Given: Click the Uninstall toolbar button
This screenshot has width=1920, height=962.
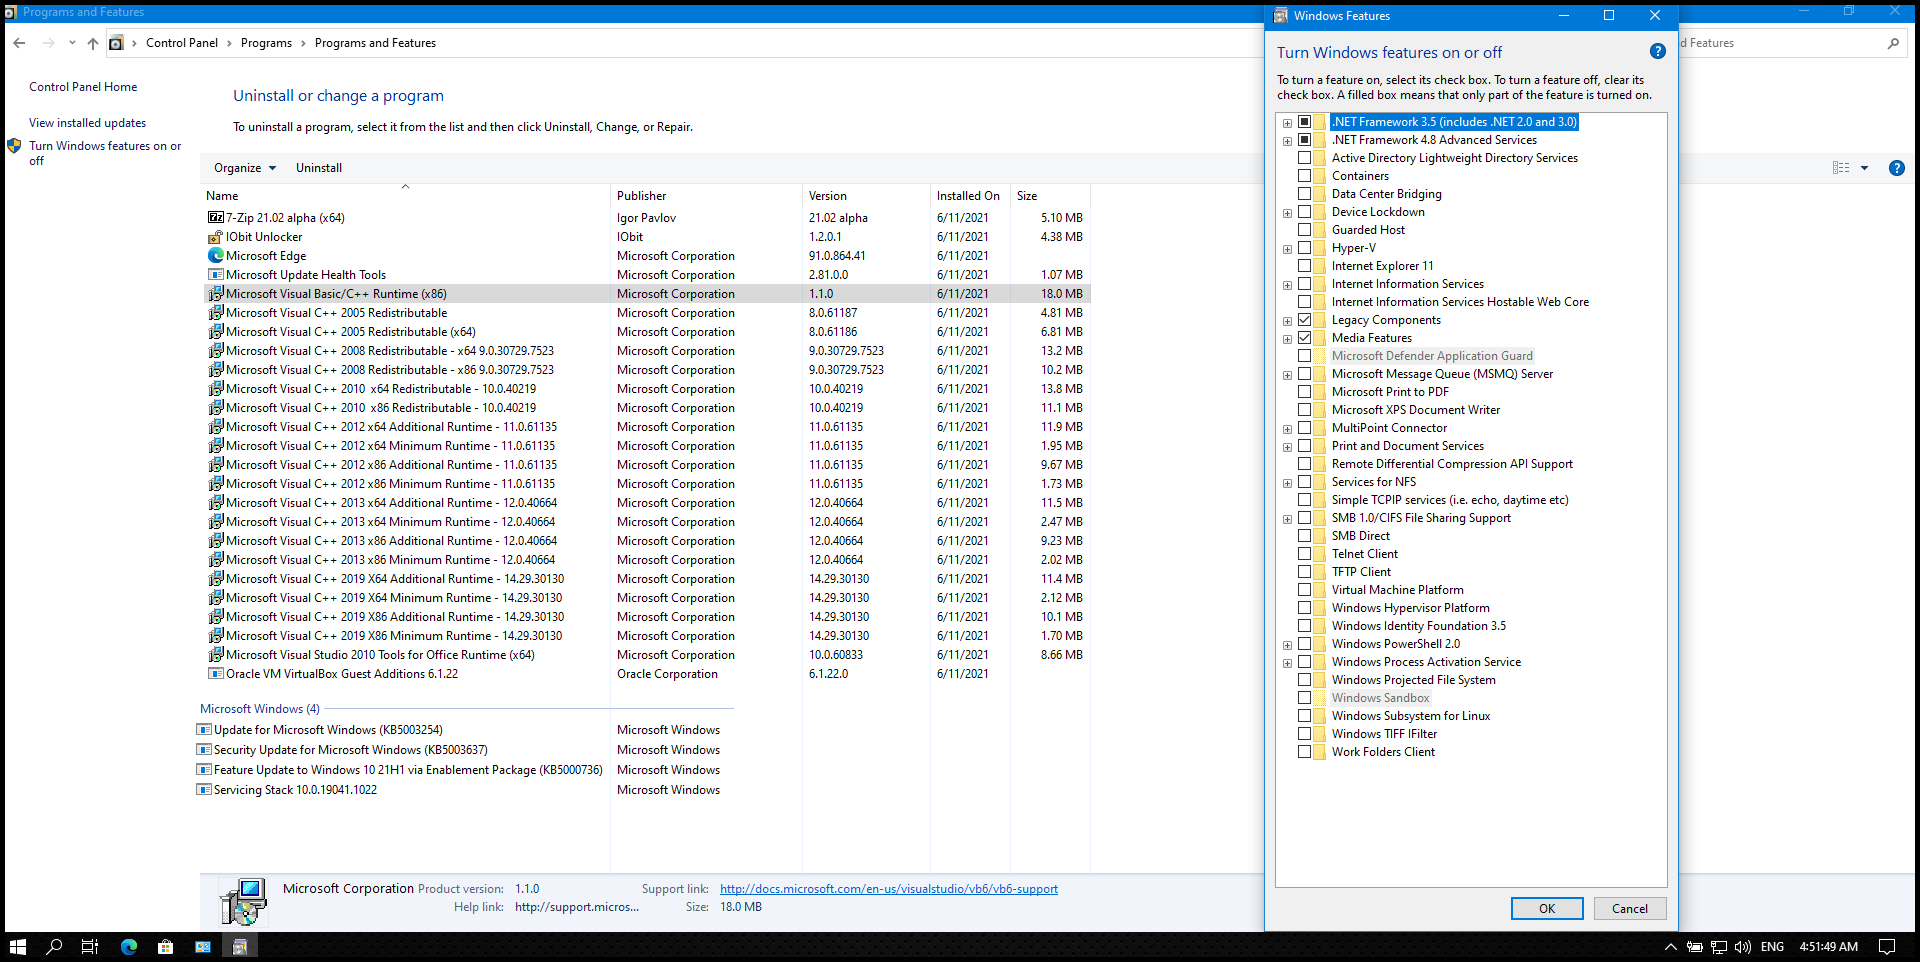Looking at the screenshot, I should click(x=319, y=168).
